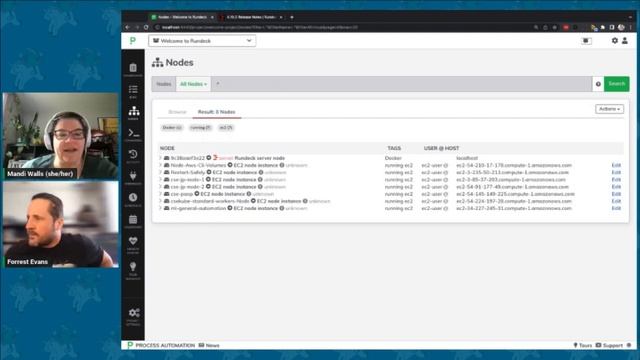Open the News link in footer

click(209, 345)
